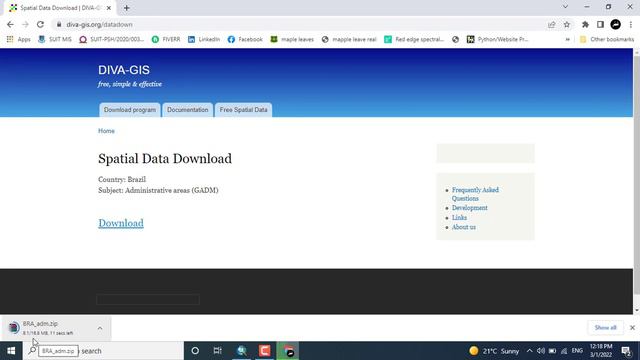Open Cortana circle icon on taskbar
This screenshot has height=360, width=640.
point(195,351)
